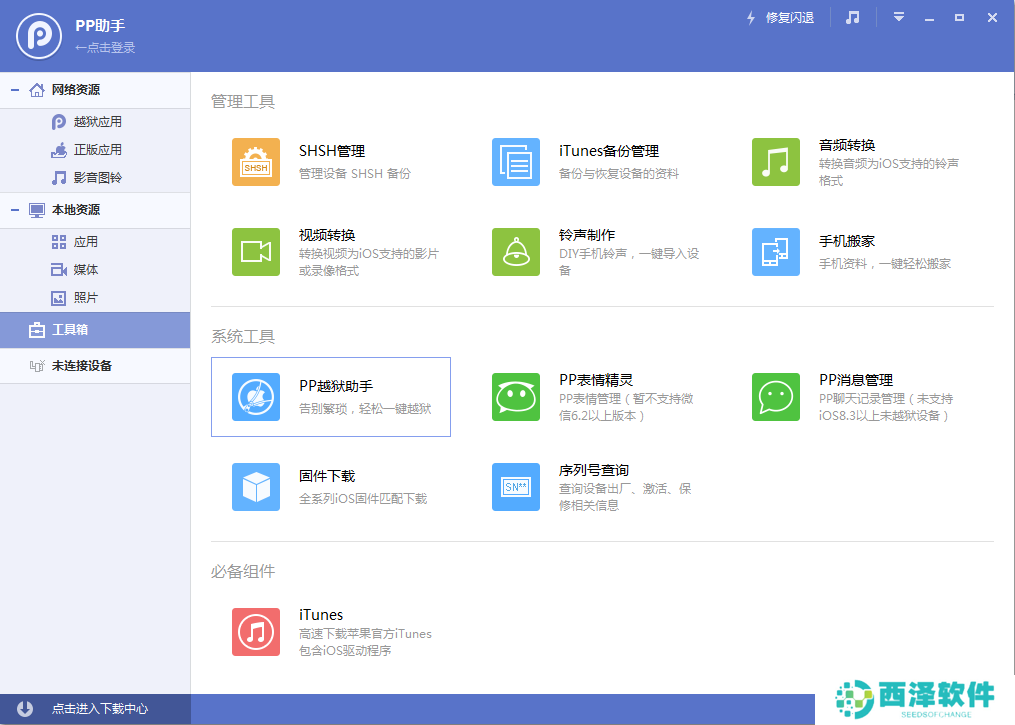Screen dimensions: 1015x725
Task: Click the music note icon in title bar
Action: coord(853,17)
